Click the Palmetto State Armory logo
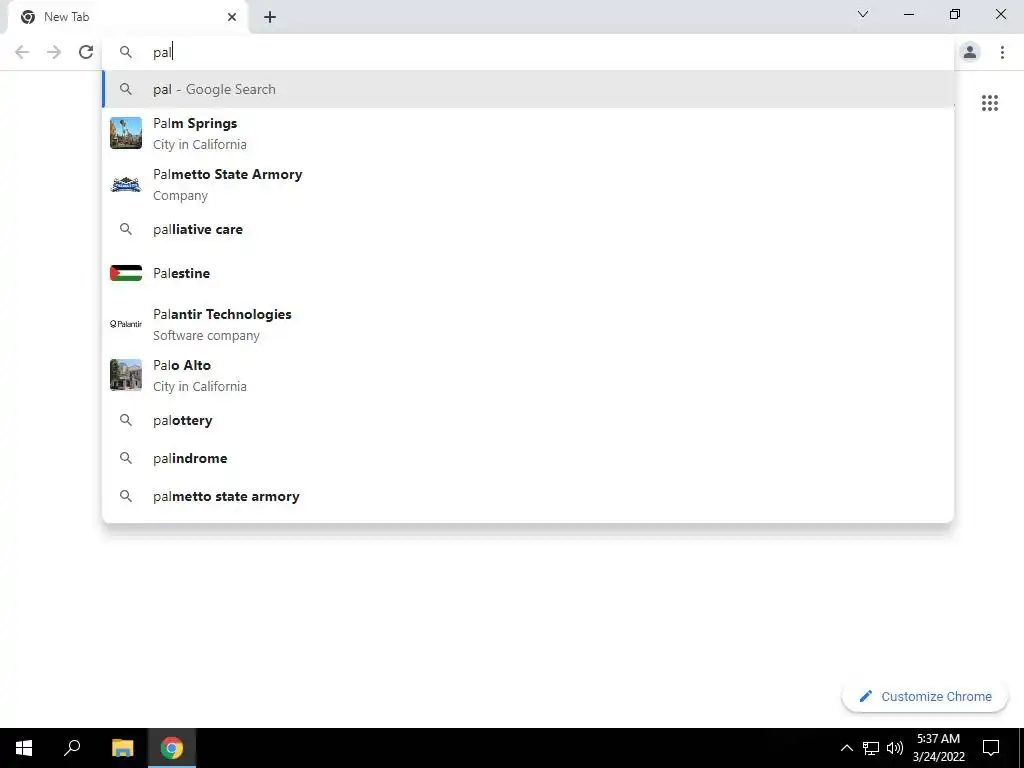This screenshot has width=1024, height=768. (x=126, y=185)
